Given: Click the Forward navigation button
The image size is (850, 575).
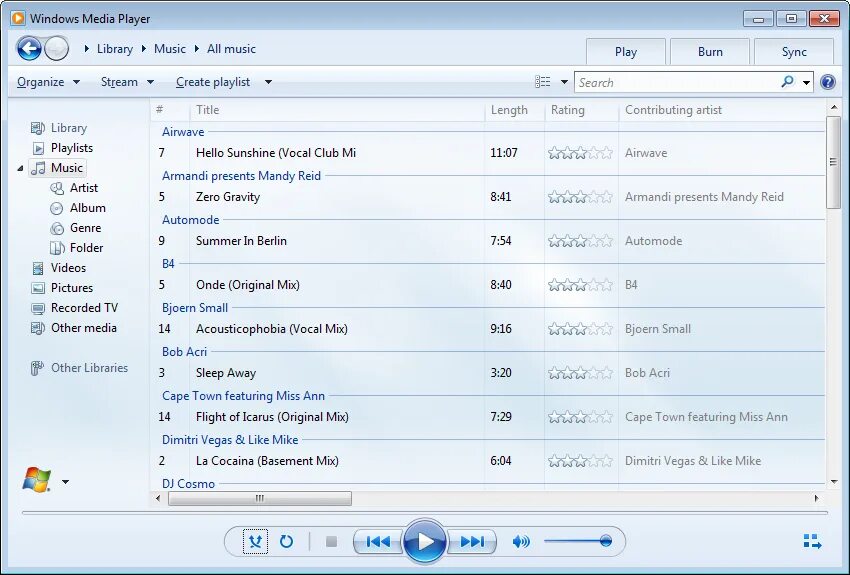Looking at the screenshot, I should [56, 49].
